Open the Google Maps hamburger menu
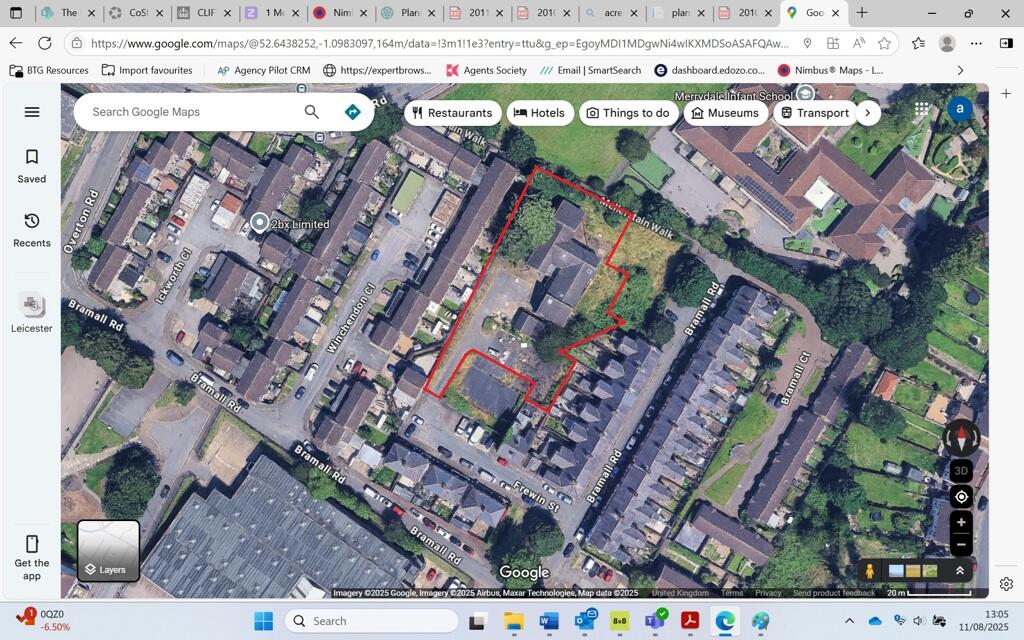This screenshot has width=1024, height=640. (x=32, y=112)
